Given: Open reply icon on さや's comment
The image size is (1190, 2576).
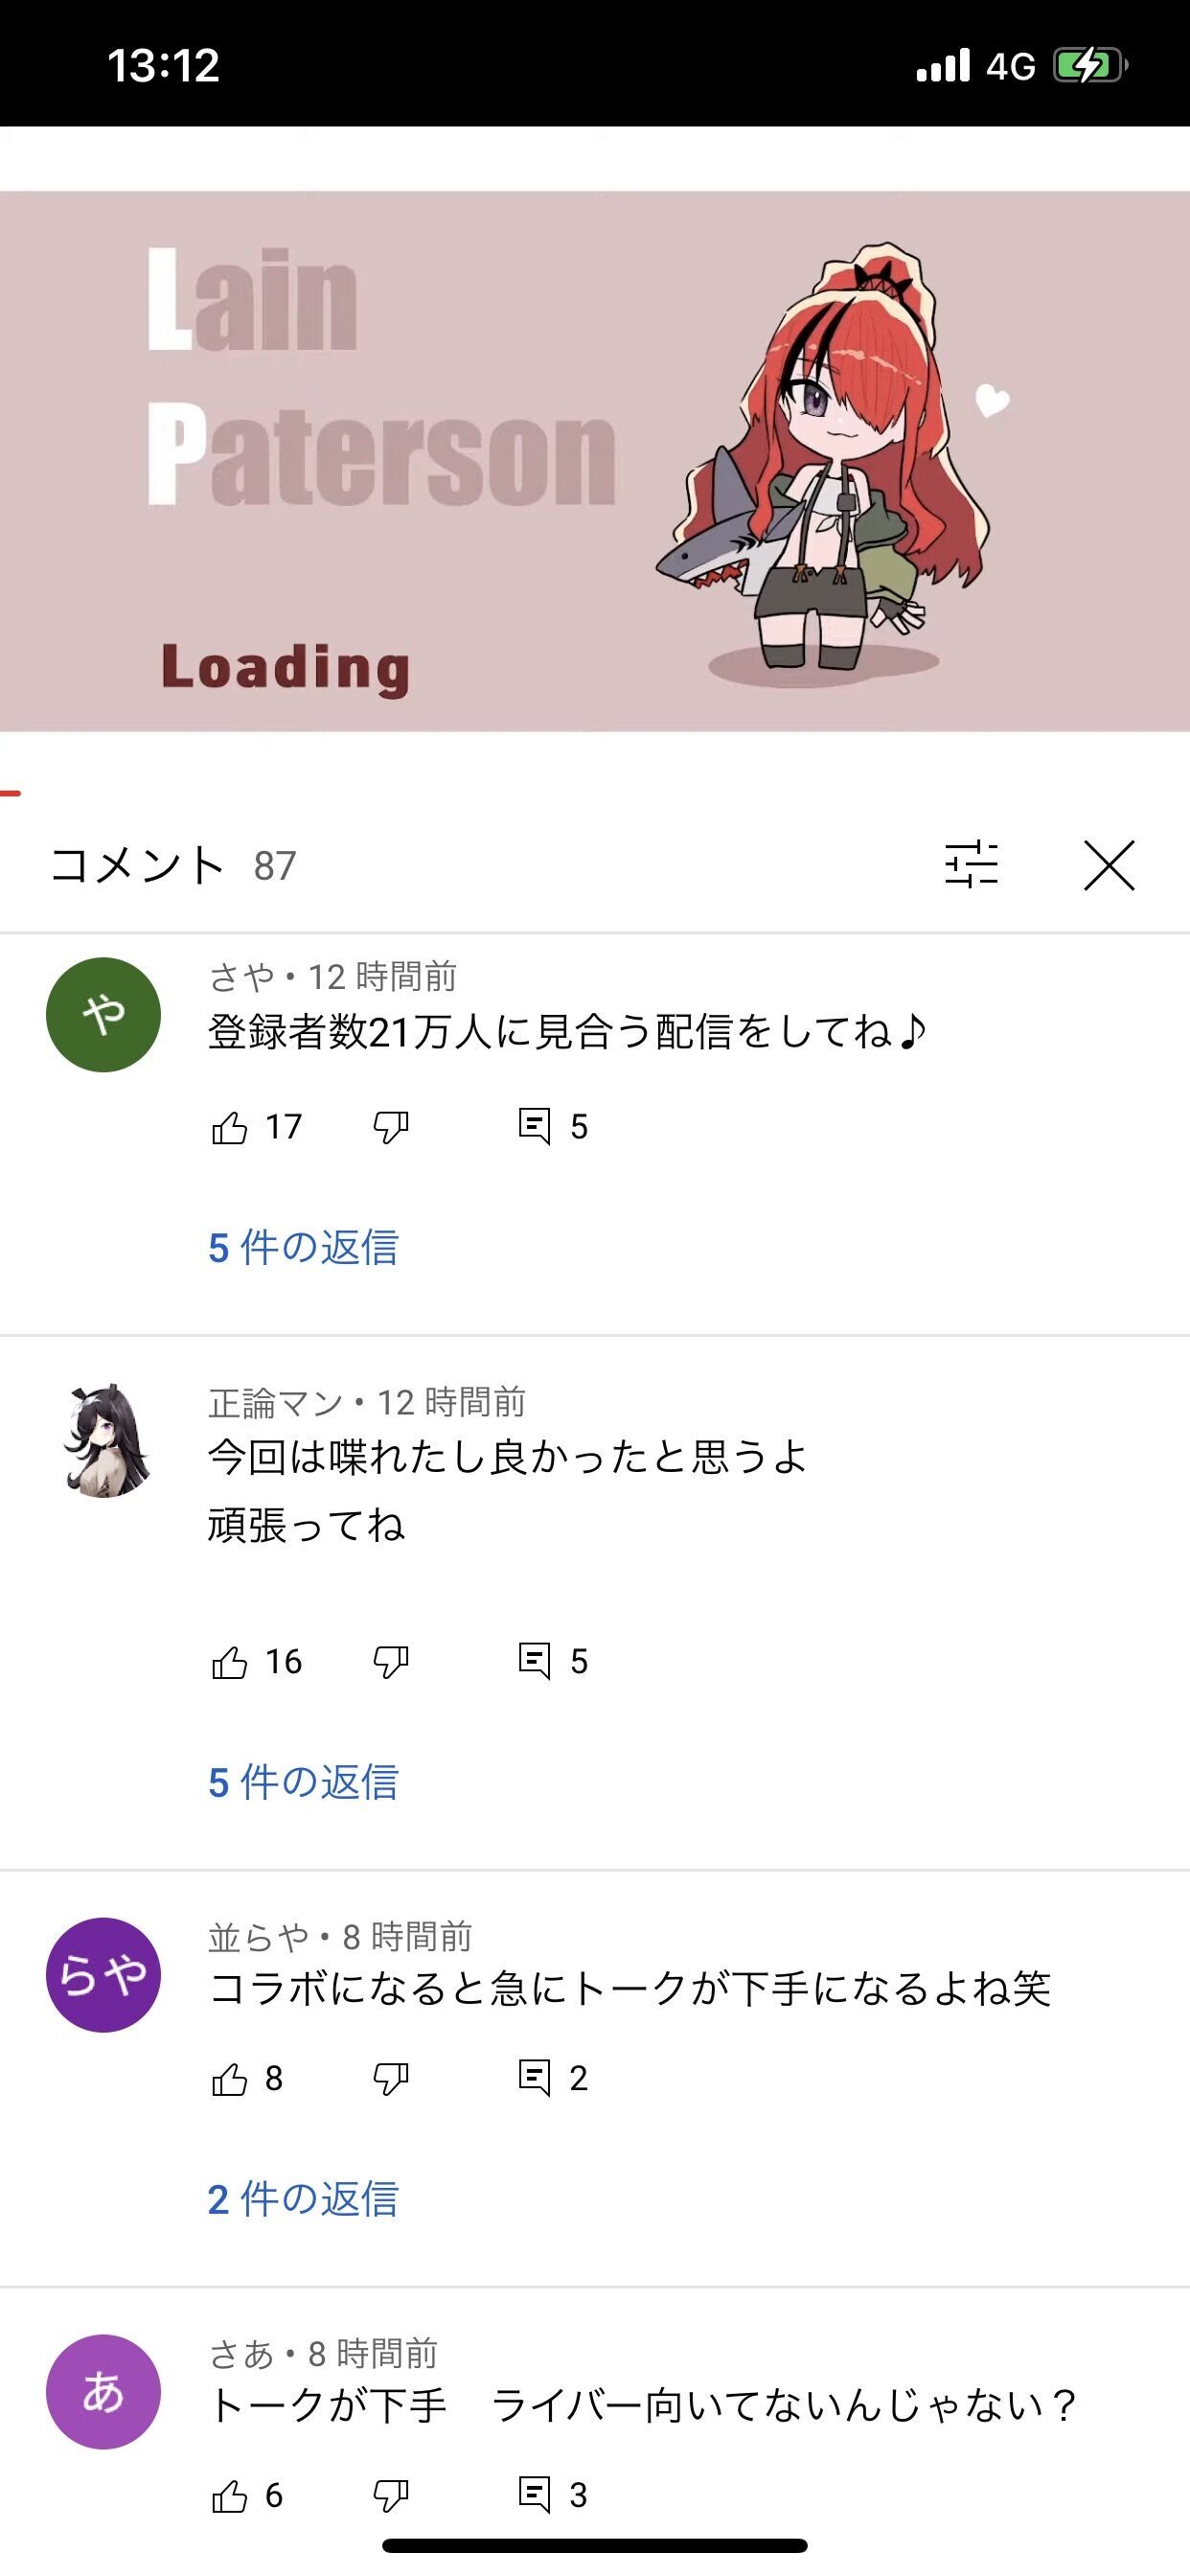Looking at the screenshot, I should click(x=534, y=1126).
